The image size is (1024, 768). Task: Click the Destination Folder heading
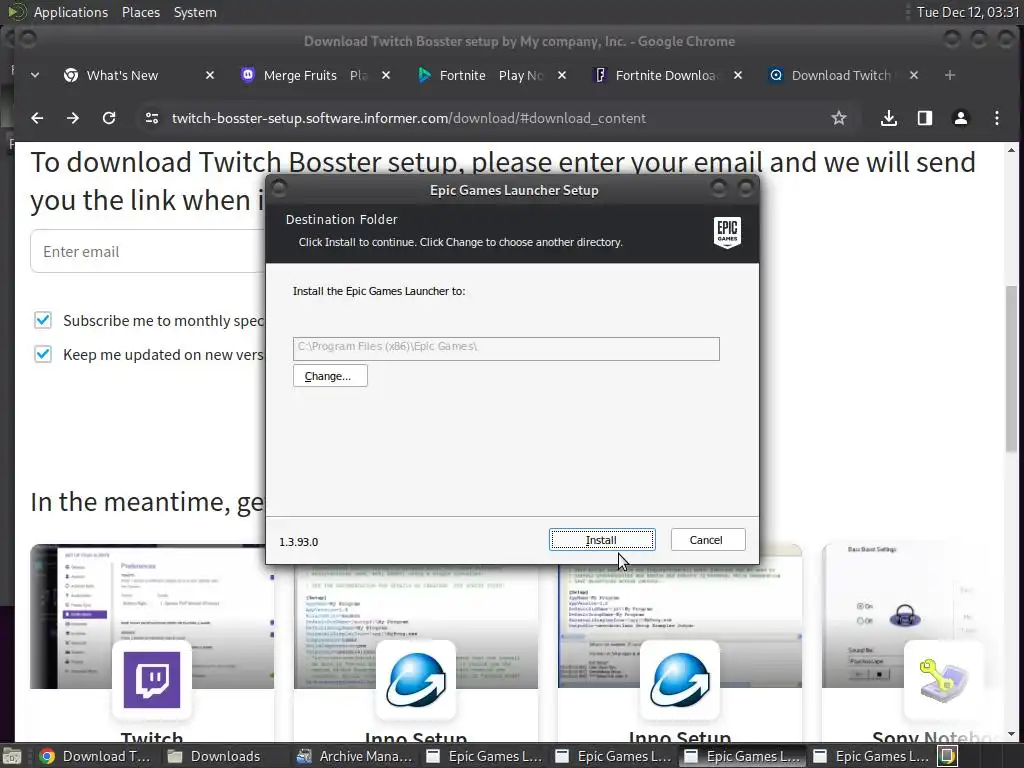[342, 219]
